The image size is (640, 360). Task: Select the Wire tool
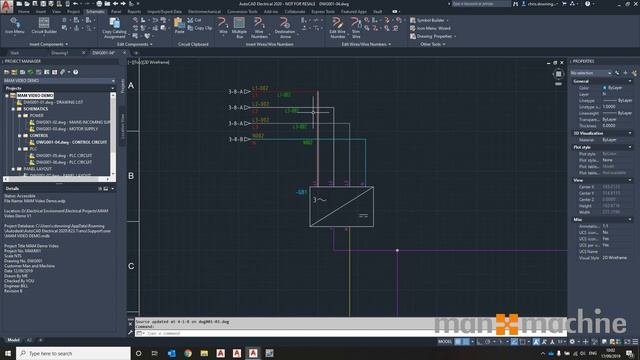[x=223, y=26]
